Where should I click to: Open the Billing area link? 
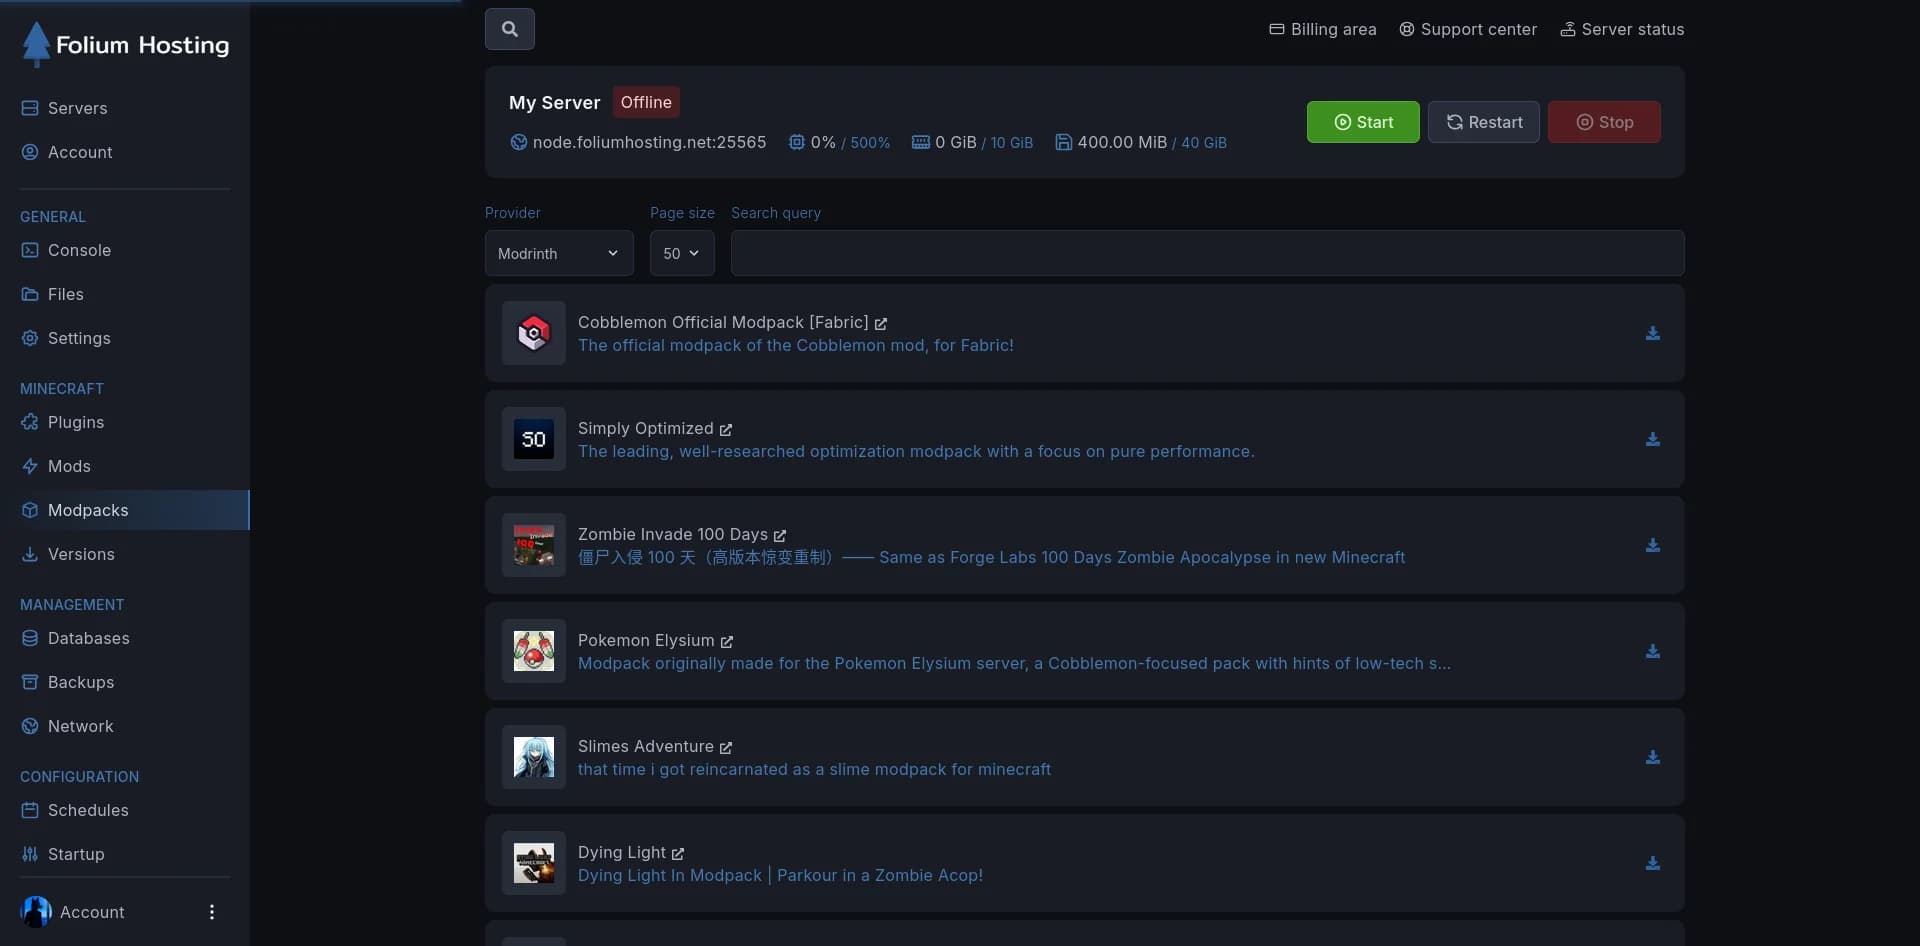click(1322, 29)
